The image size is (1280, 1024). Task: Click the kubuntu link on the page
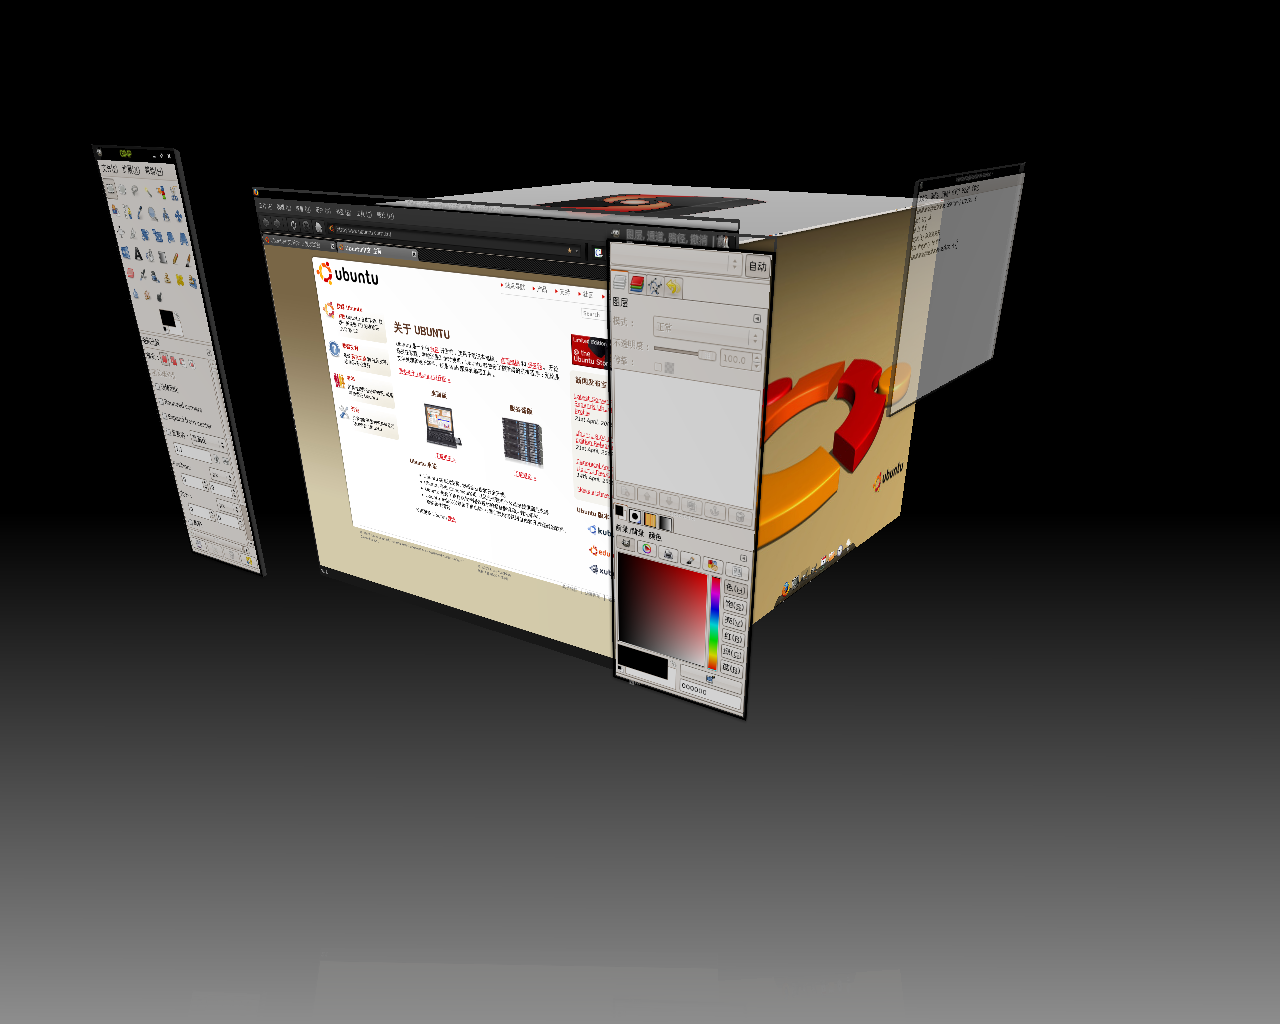click(x=600, y=531)
